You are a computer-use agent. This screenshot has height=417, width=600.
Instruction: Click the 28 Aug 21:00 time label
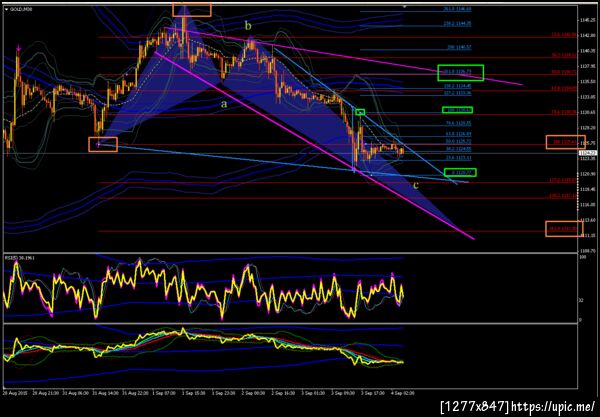pos(45,393)
